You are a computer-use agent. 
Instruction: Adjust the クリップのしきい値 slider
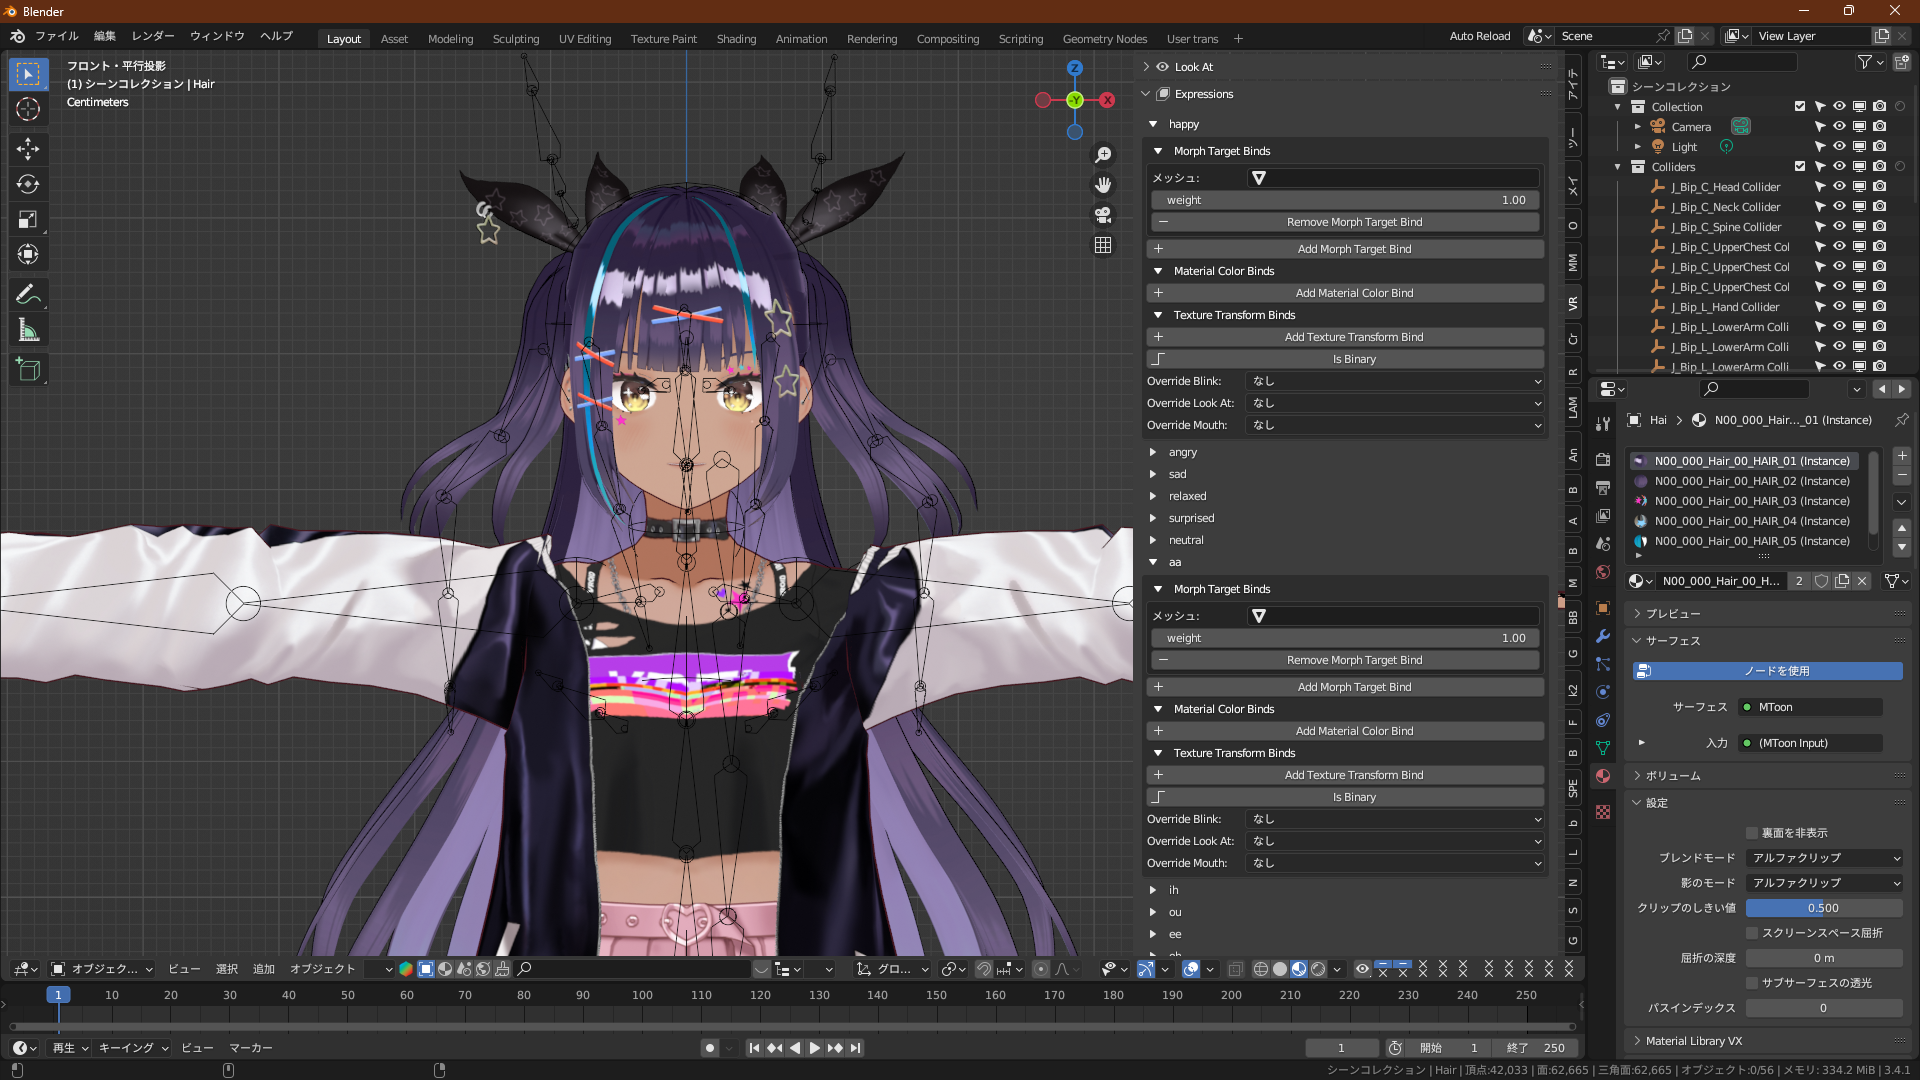pyautogui.click(x=1824, y=907)
